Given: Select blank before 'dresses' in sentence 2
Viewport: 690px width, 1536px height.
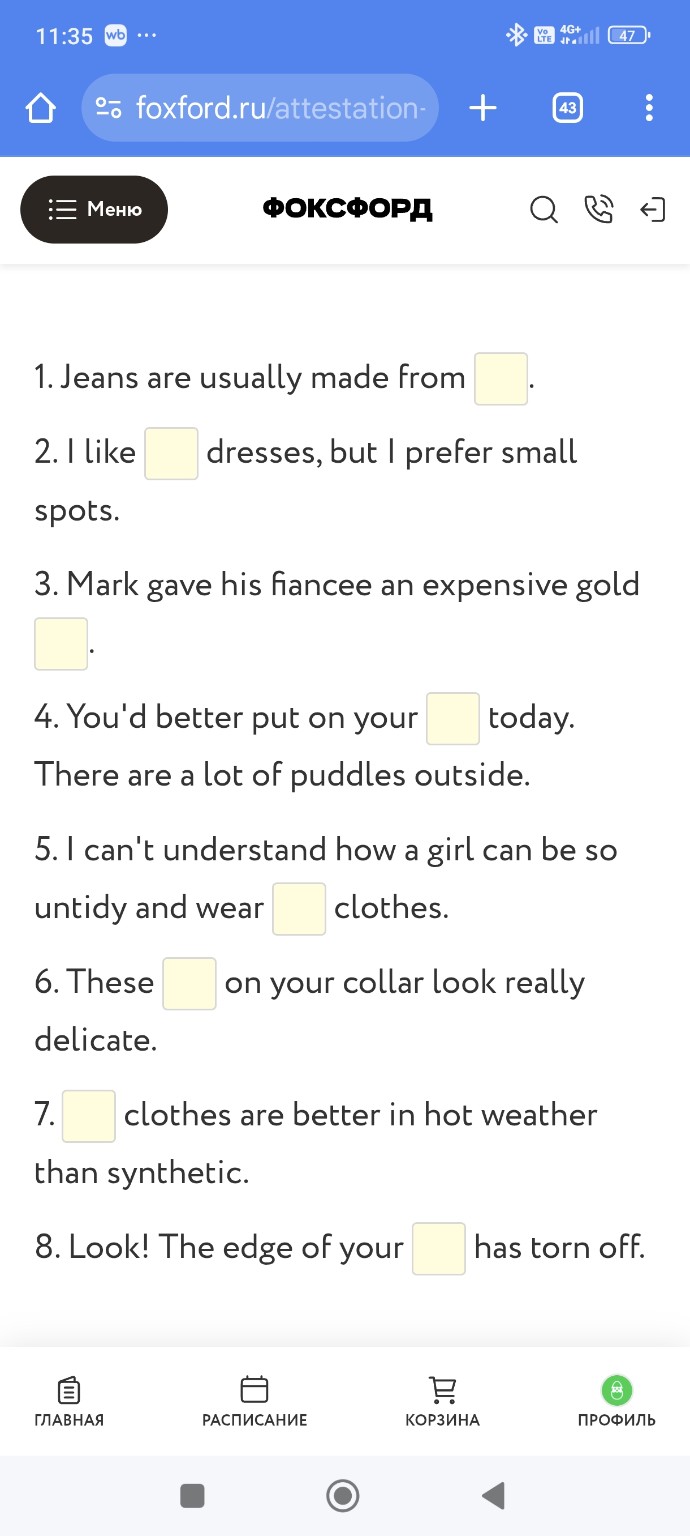Looking at the screenshot, I should [171, 453].
